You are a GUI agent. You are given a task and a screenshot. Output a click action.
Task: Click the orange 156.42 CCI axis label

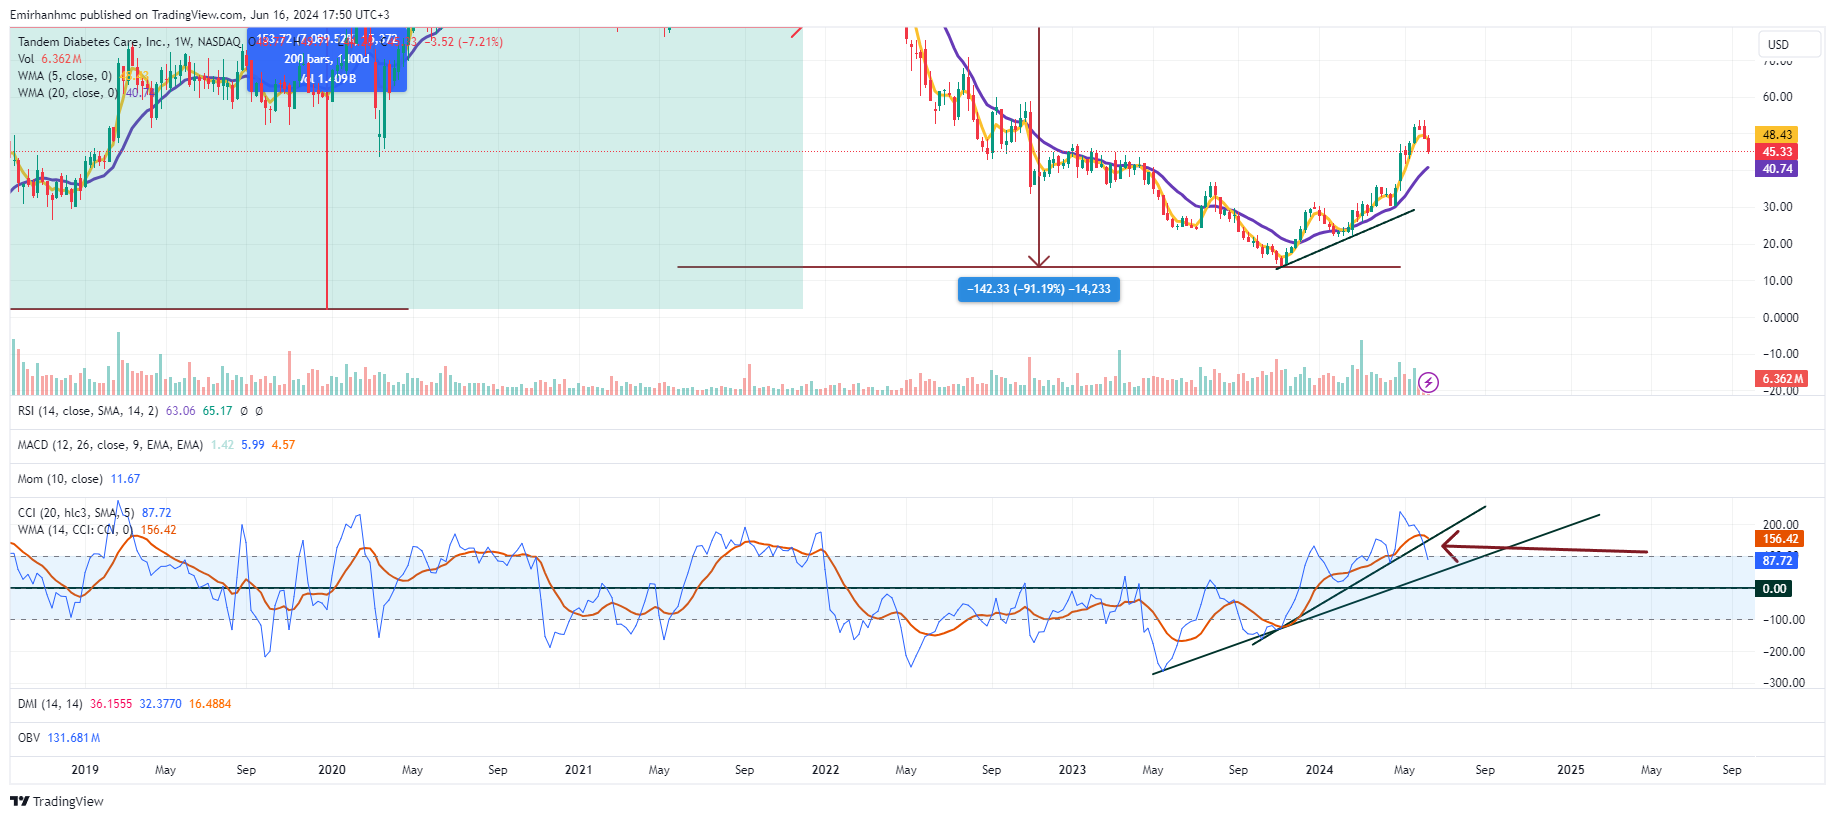click(1780, 539)
